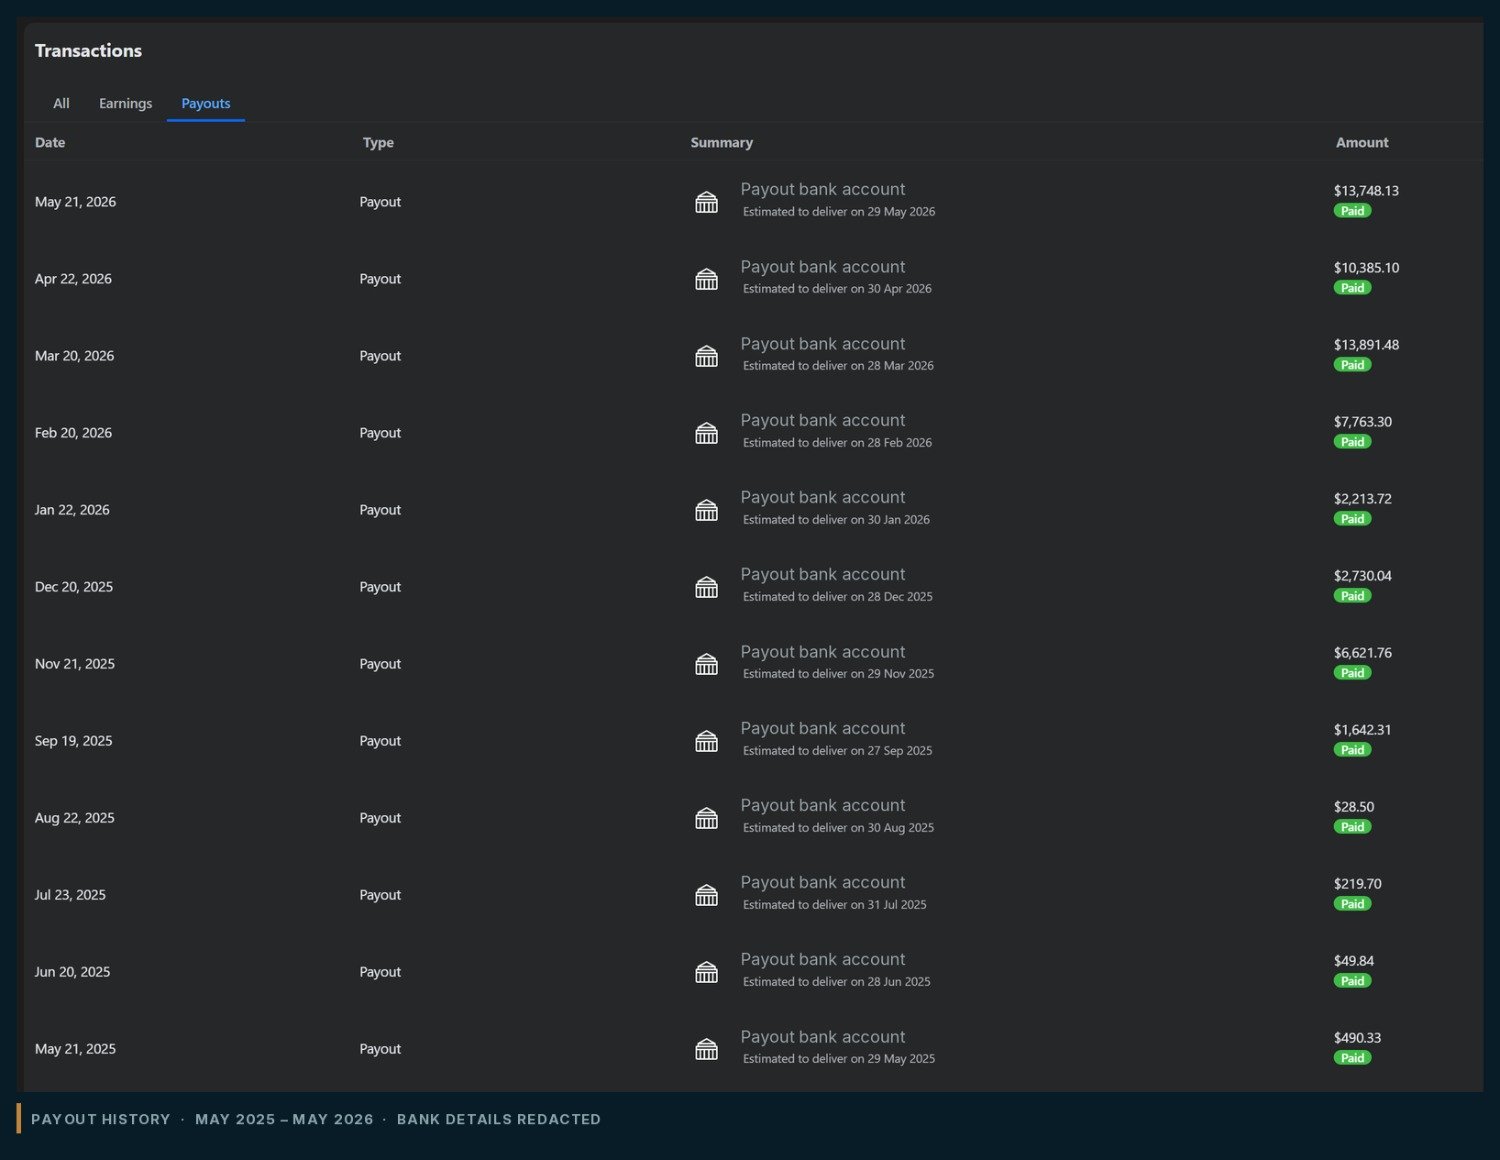The width and height of the screenshot is (1500, 1160).
Task: Click the $28.50 payout amount
Action: 1354,807
